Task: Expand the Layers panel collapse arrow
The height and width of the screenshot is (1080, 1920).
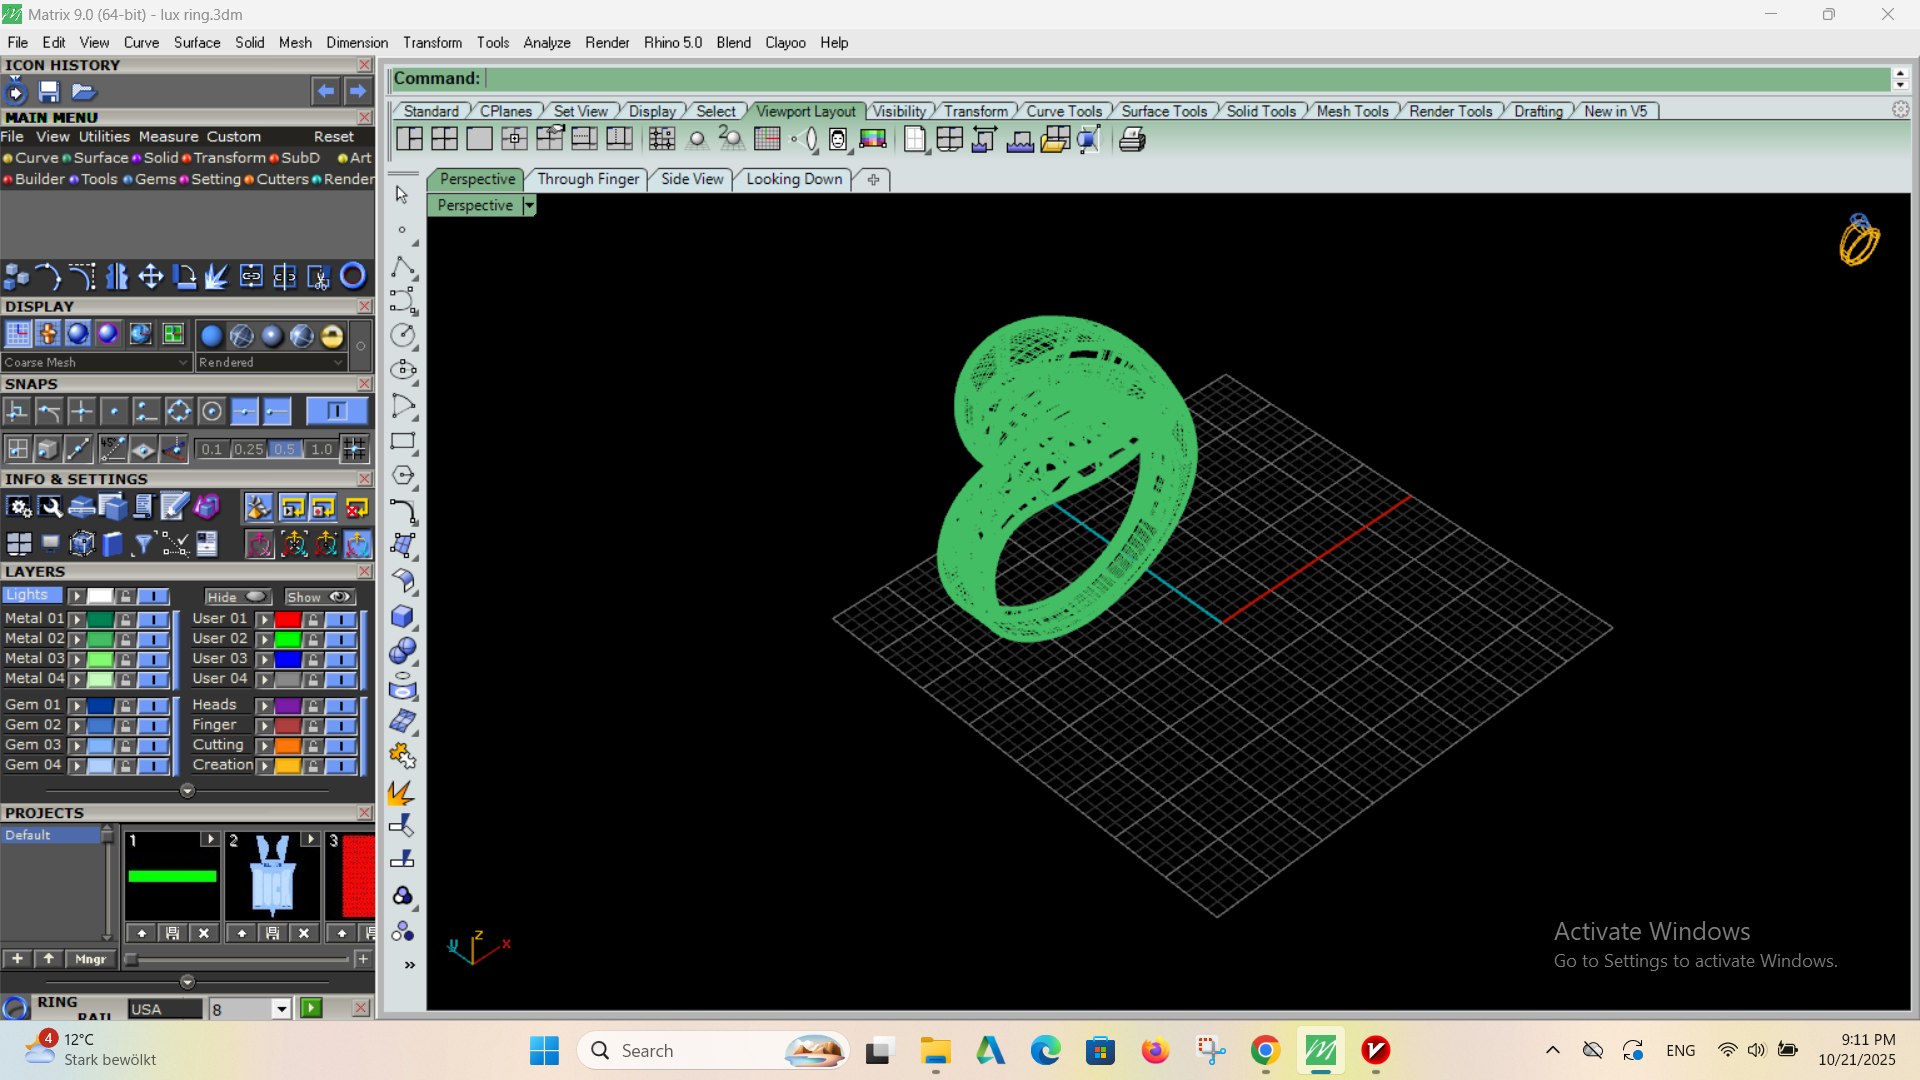Action: (x=187, y=791)
